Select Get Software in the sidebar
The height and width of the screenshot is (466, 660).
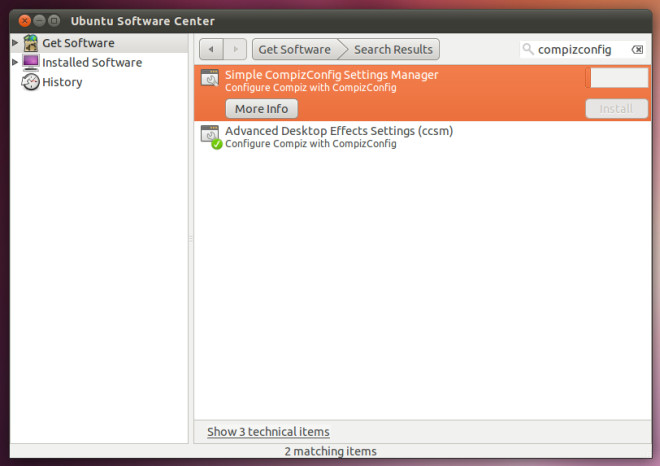[99, 43]
